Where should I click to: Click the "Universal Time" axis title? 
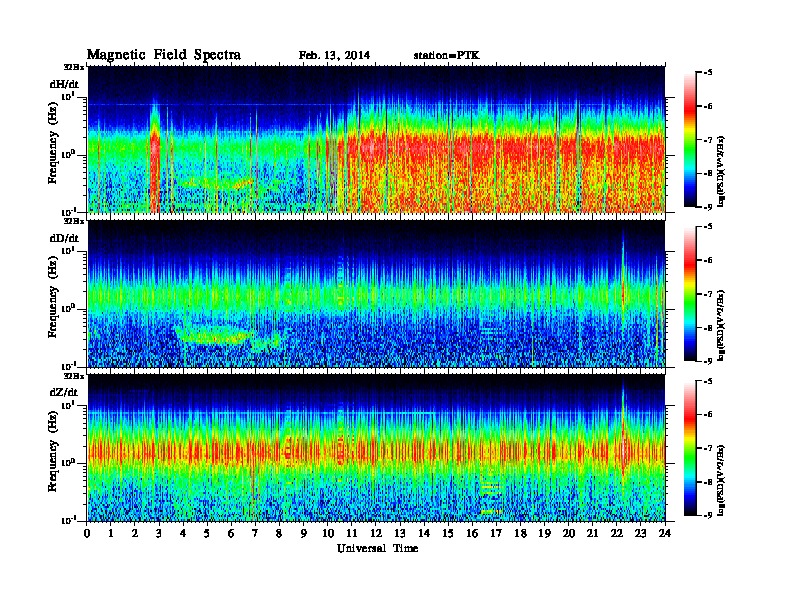click(x=377, y=548)
